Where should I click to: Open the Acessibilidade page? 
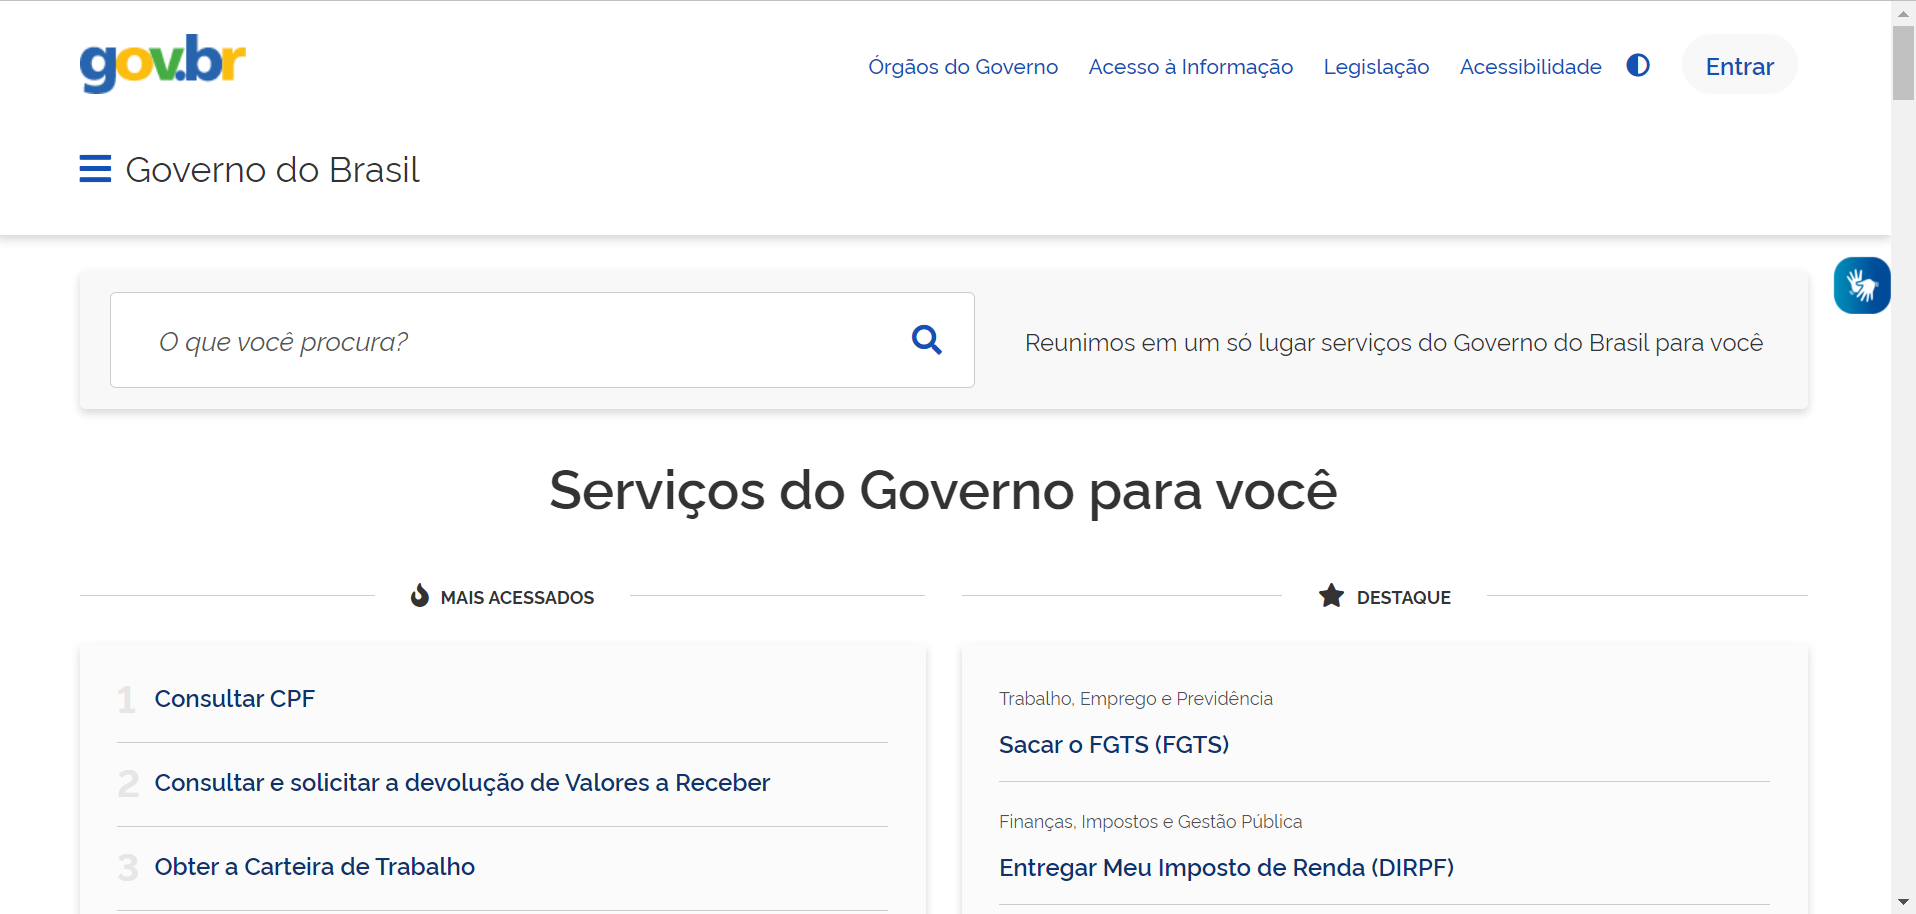(x=1530, y=67)
